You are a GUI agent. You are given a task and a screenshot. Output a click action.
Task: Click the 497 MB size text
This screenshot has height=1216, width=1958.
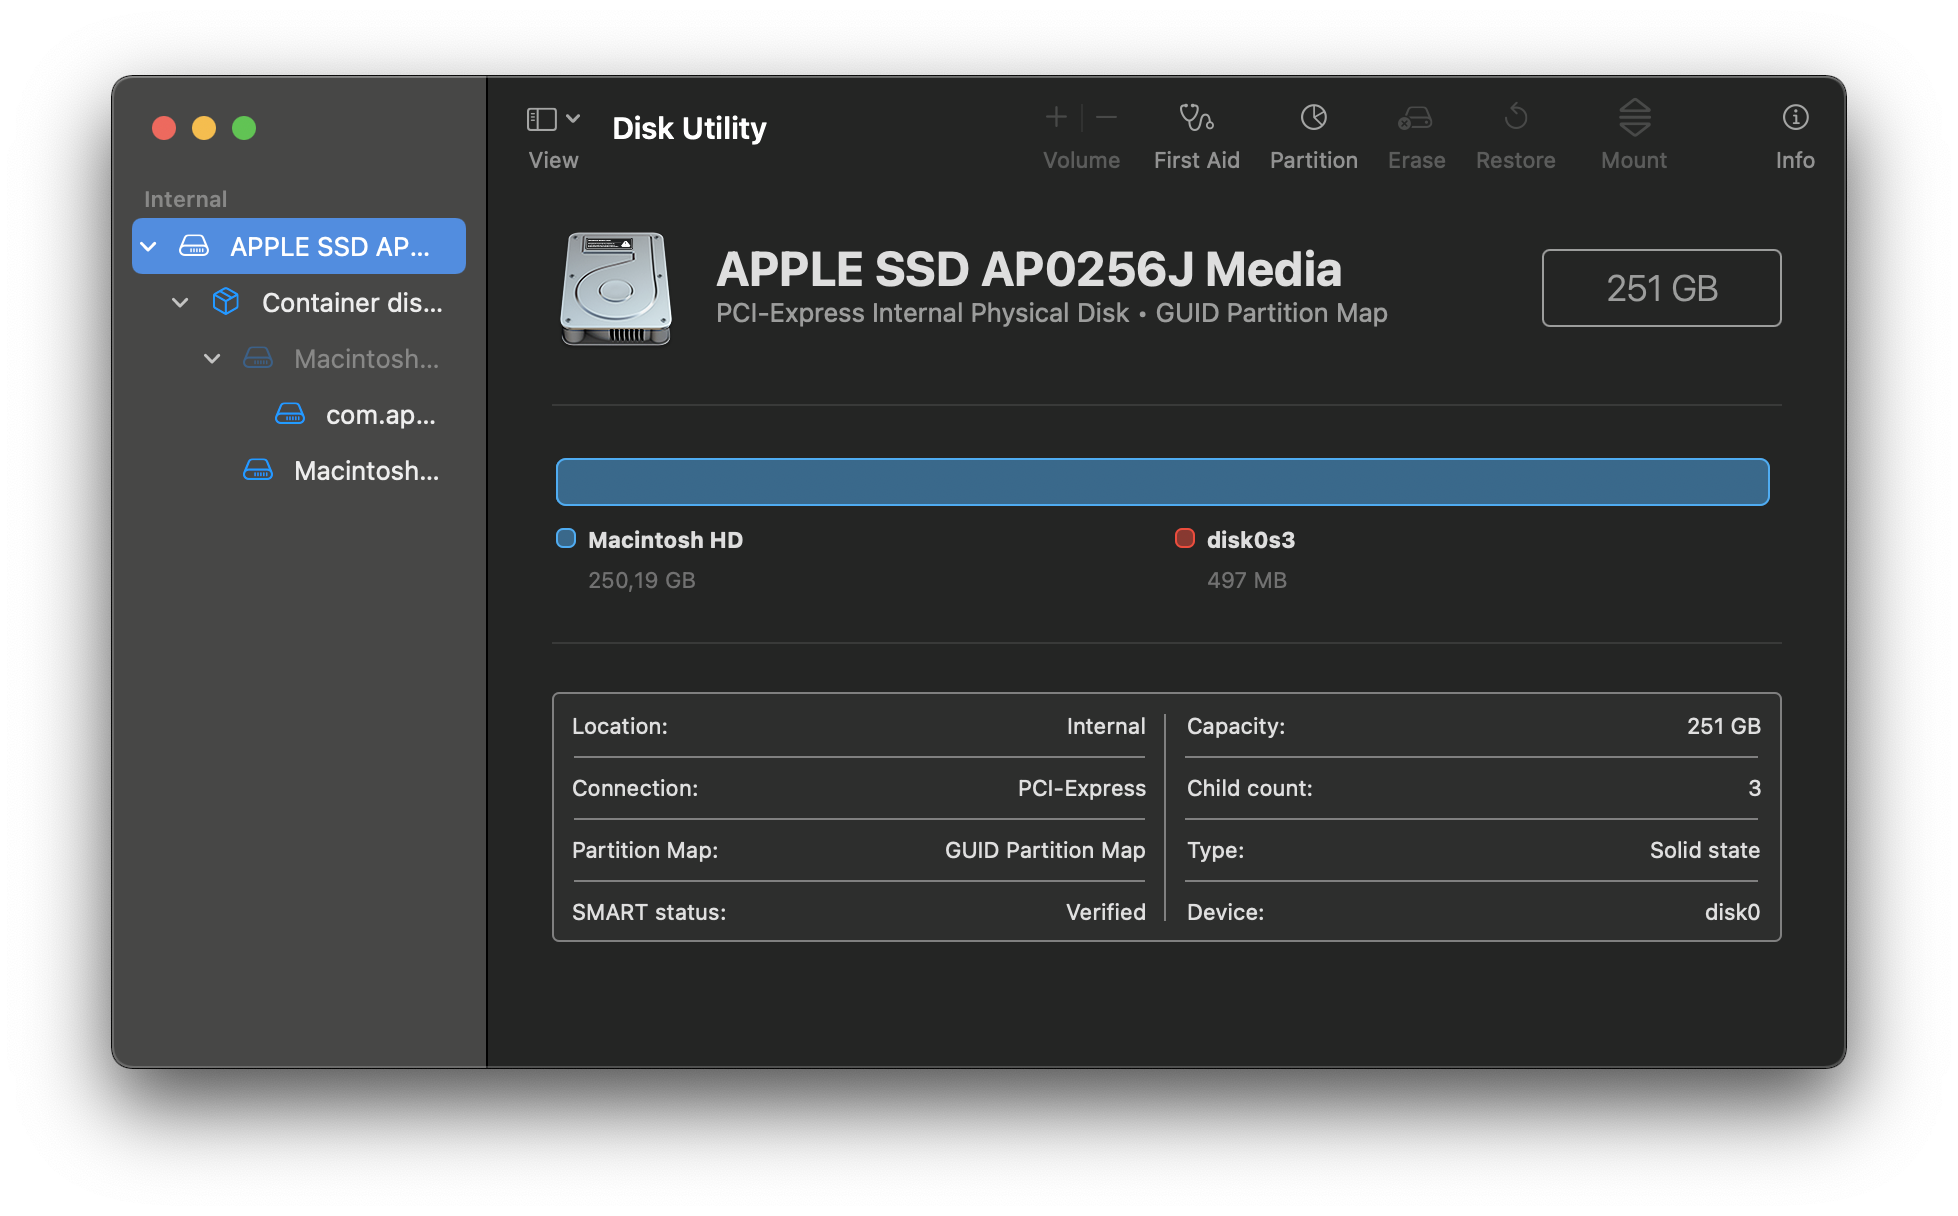[1246, 580]
